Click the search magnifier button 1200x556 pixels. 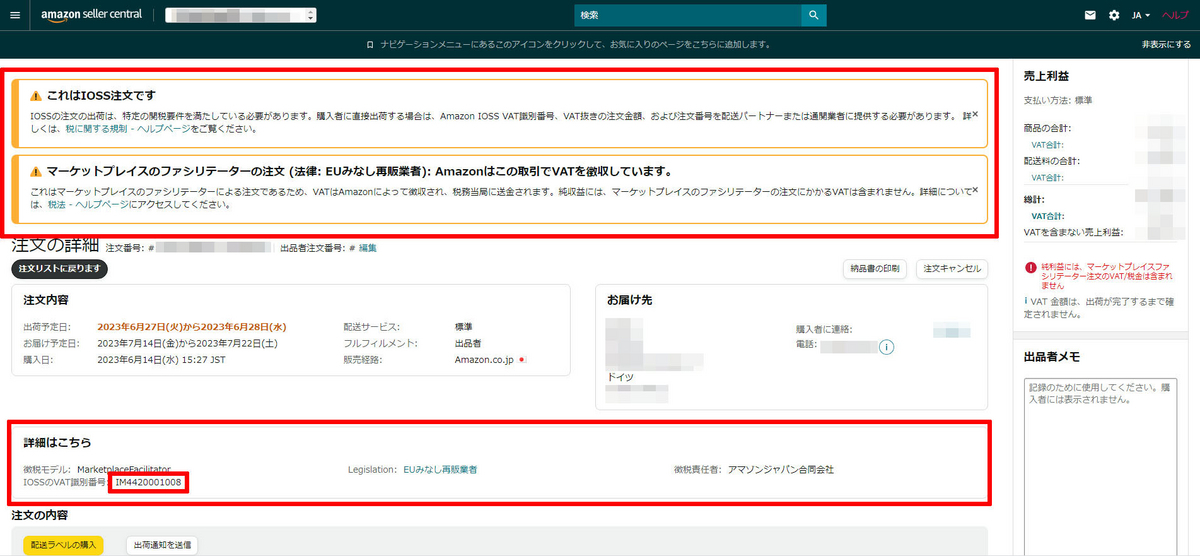(x=814, y=15)
